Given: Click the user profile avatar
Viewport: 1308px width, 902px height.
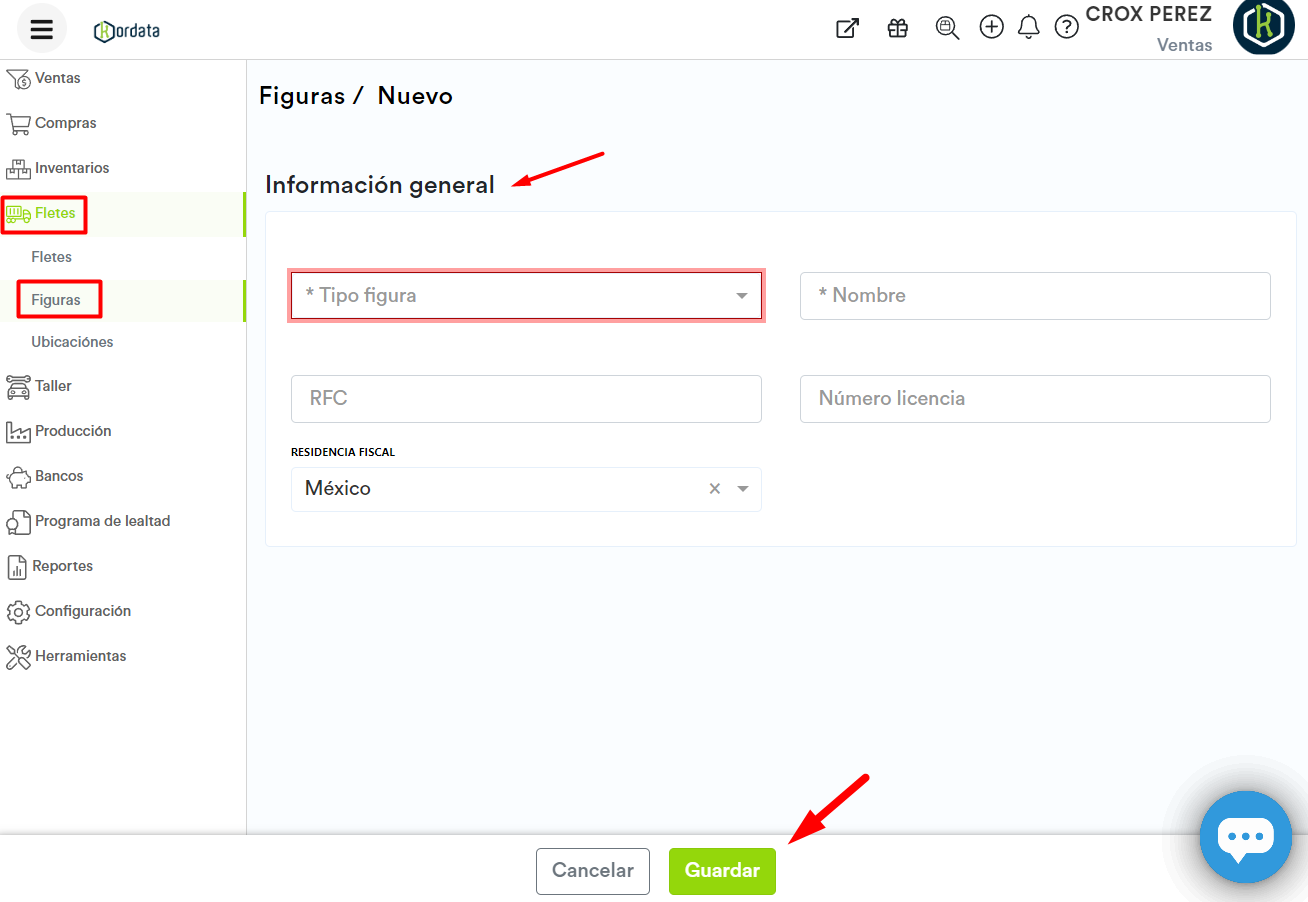Looking at the screenshot, I should (x=1264, y=27).
